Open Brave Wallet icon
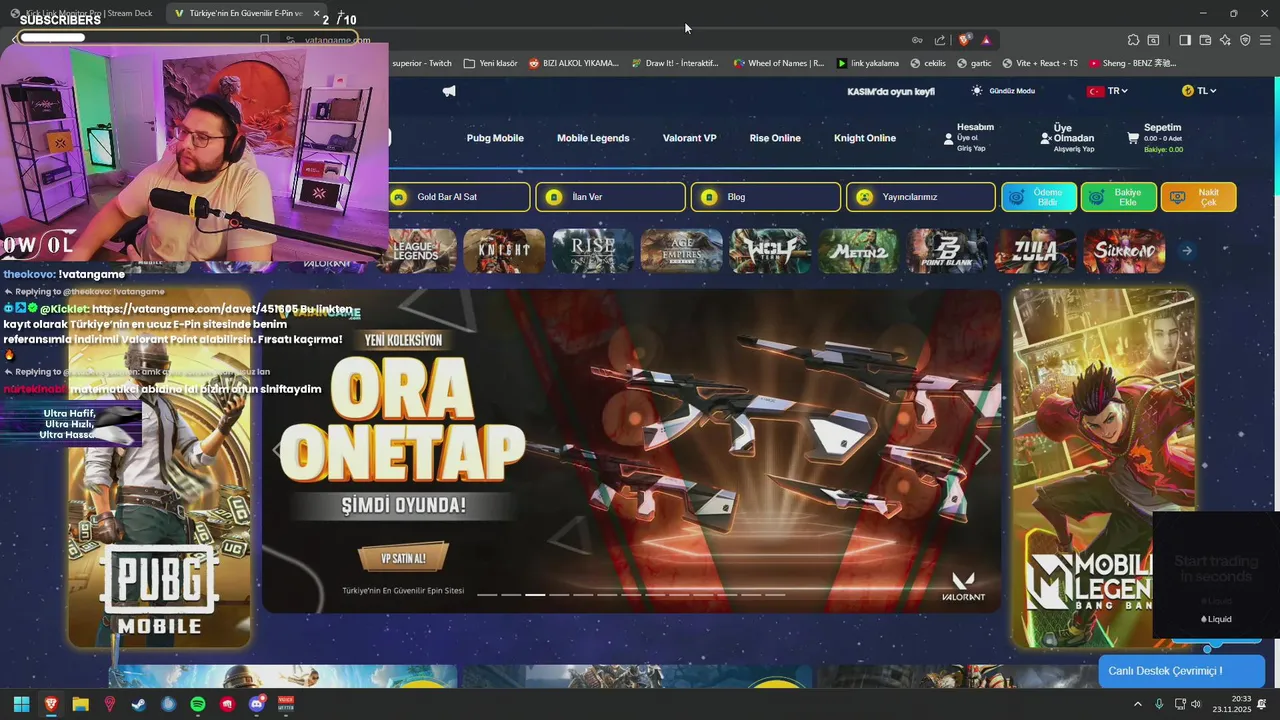 pos(1205,40)
